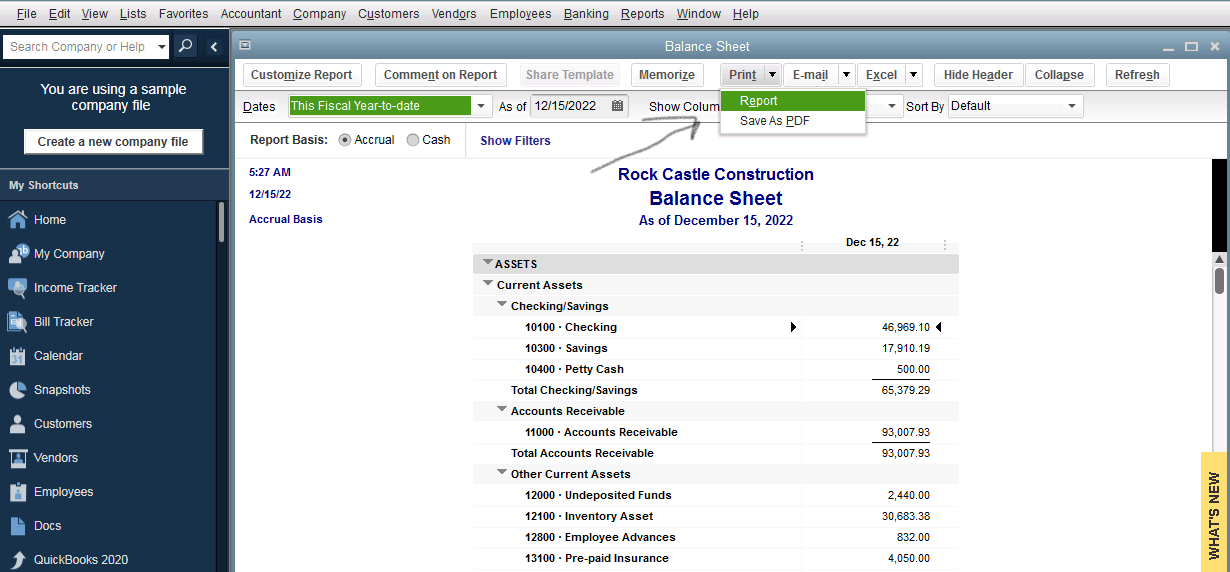Click Hide Header button

(978, 75)
